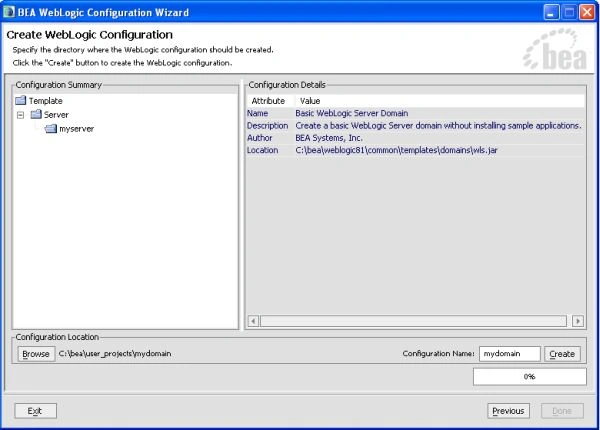Collapse the Server tree node

(21, 115)
